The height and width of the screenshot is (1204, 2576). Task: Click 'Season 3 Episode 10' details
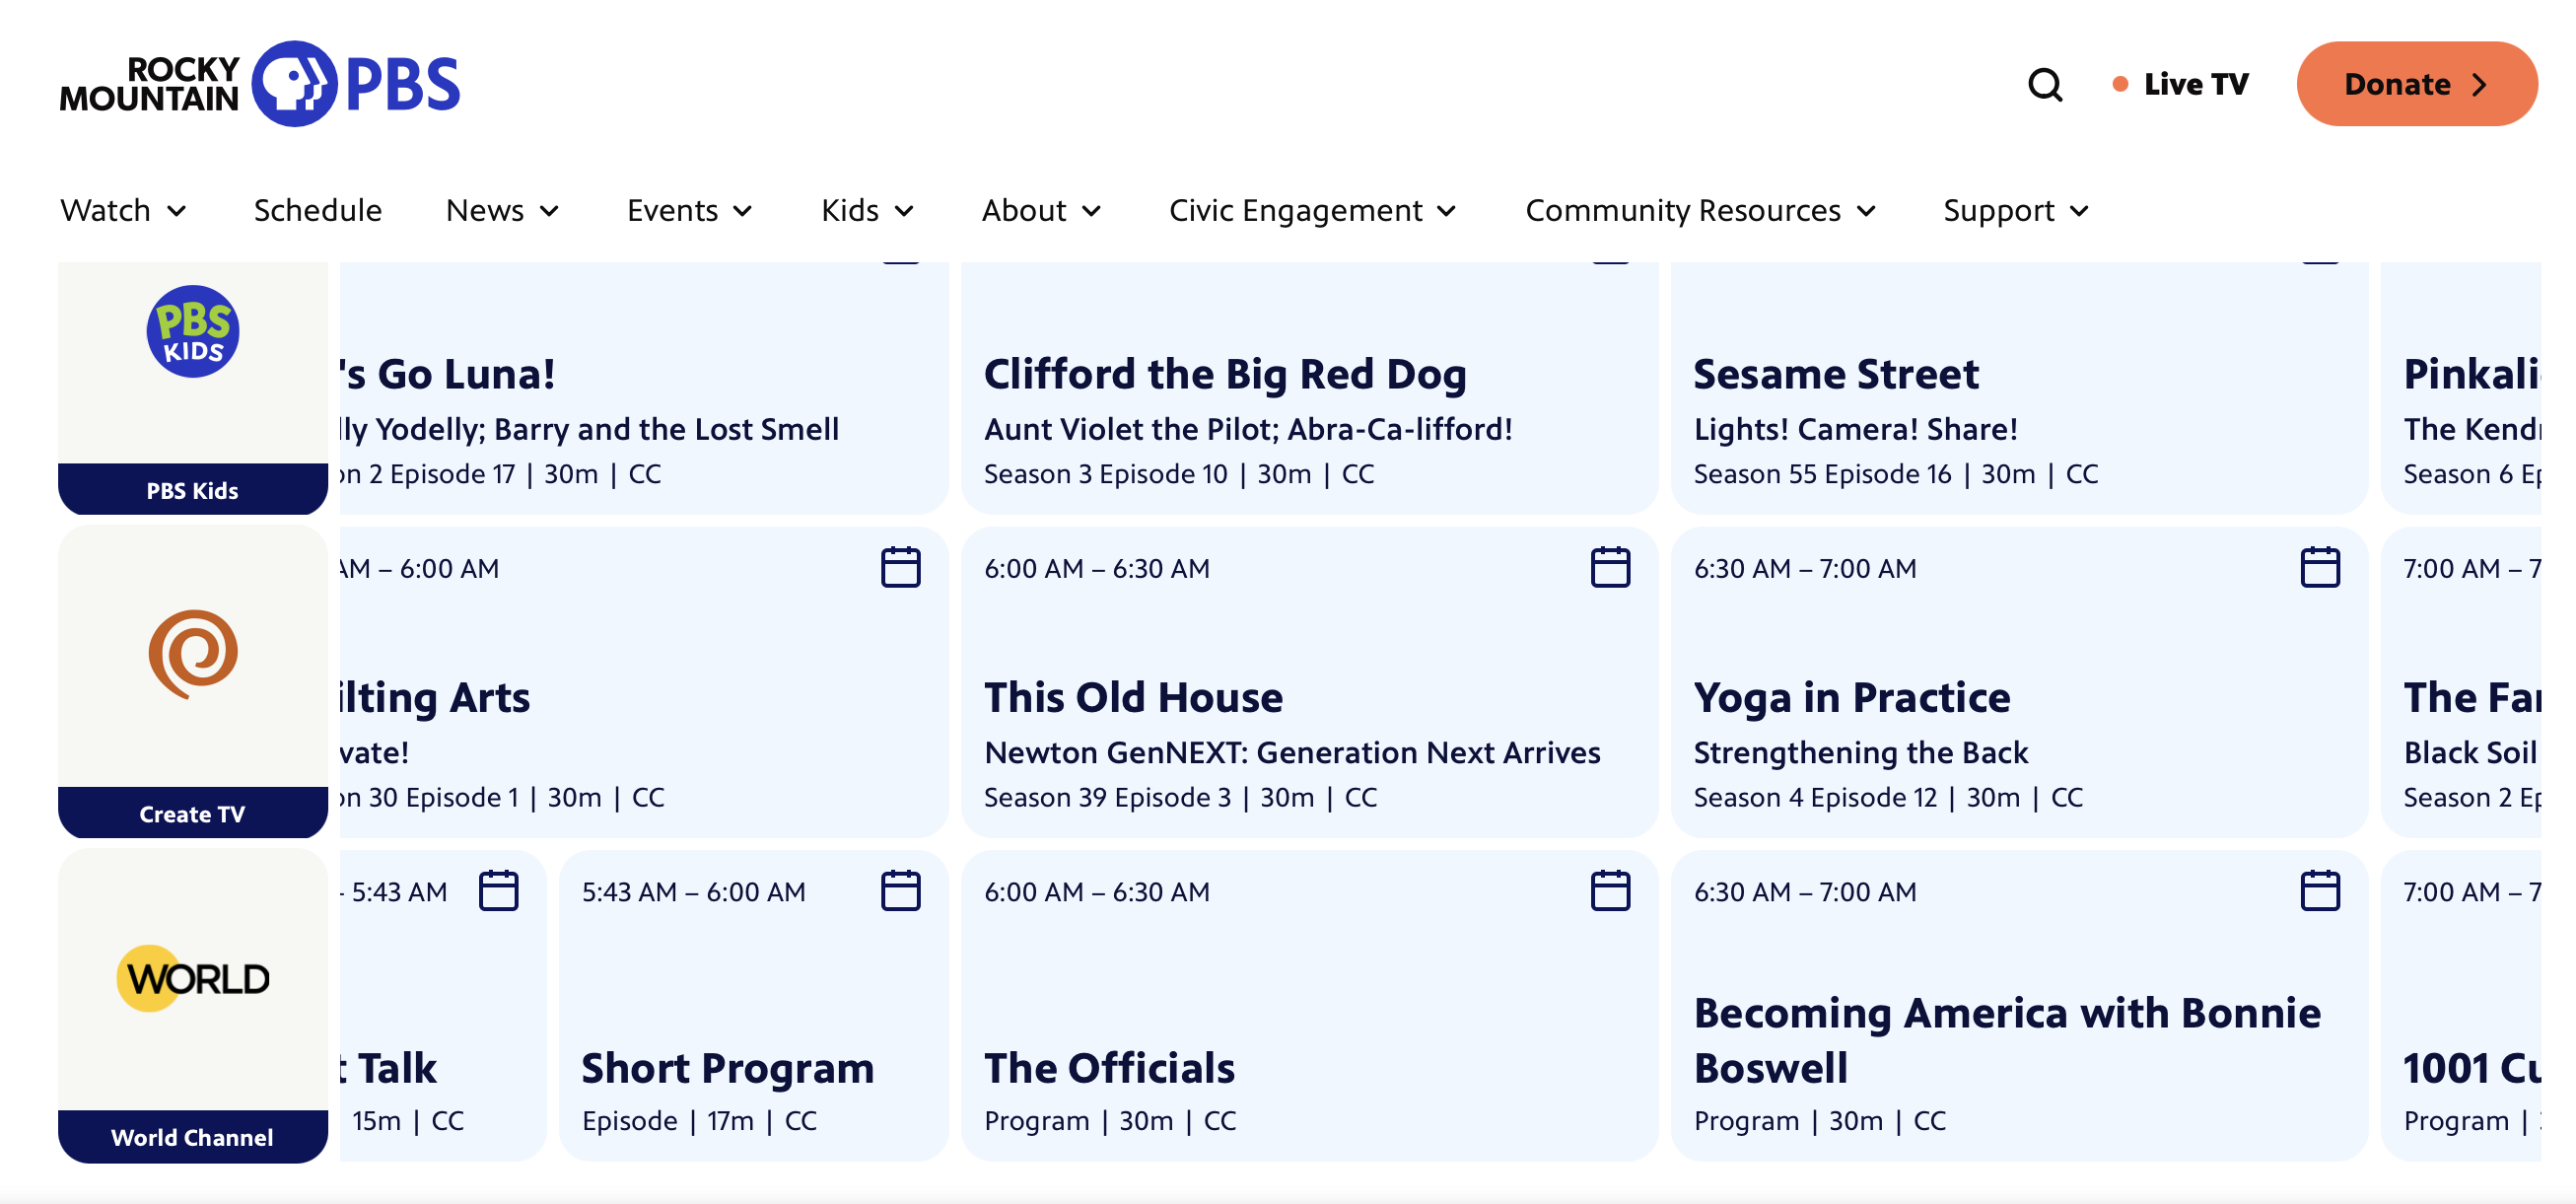(x=1105, y=474)
